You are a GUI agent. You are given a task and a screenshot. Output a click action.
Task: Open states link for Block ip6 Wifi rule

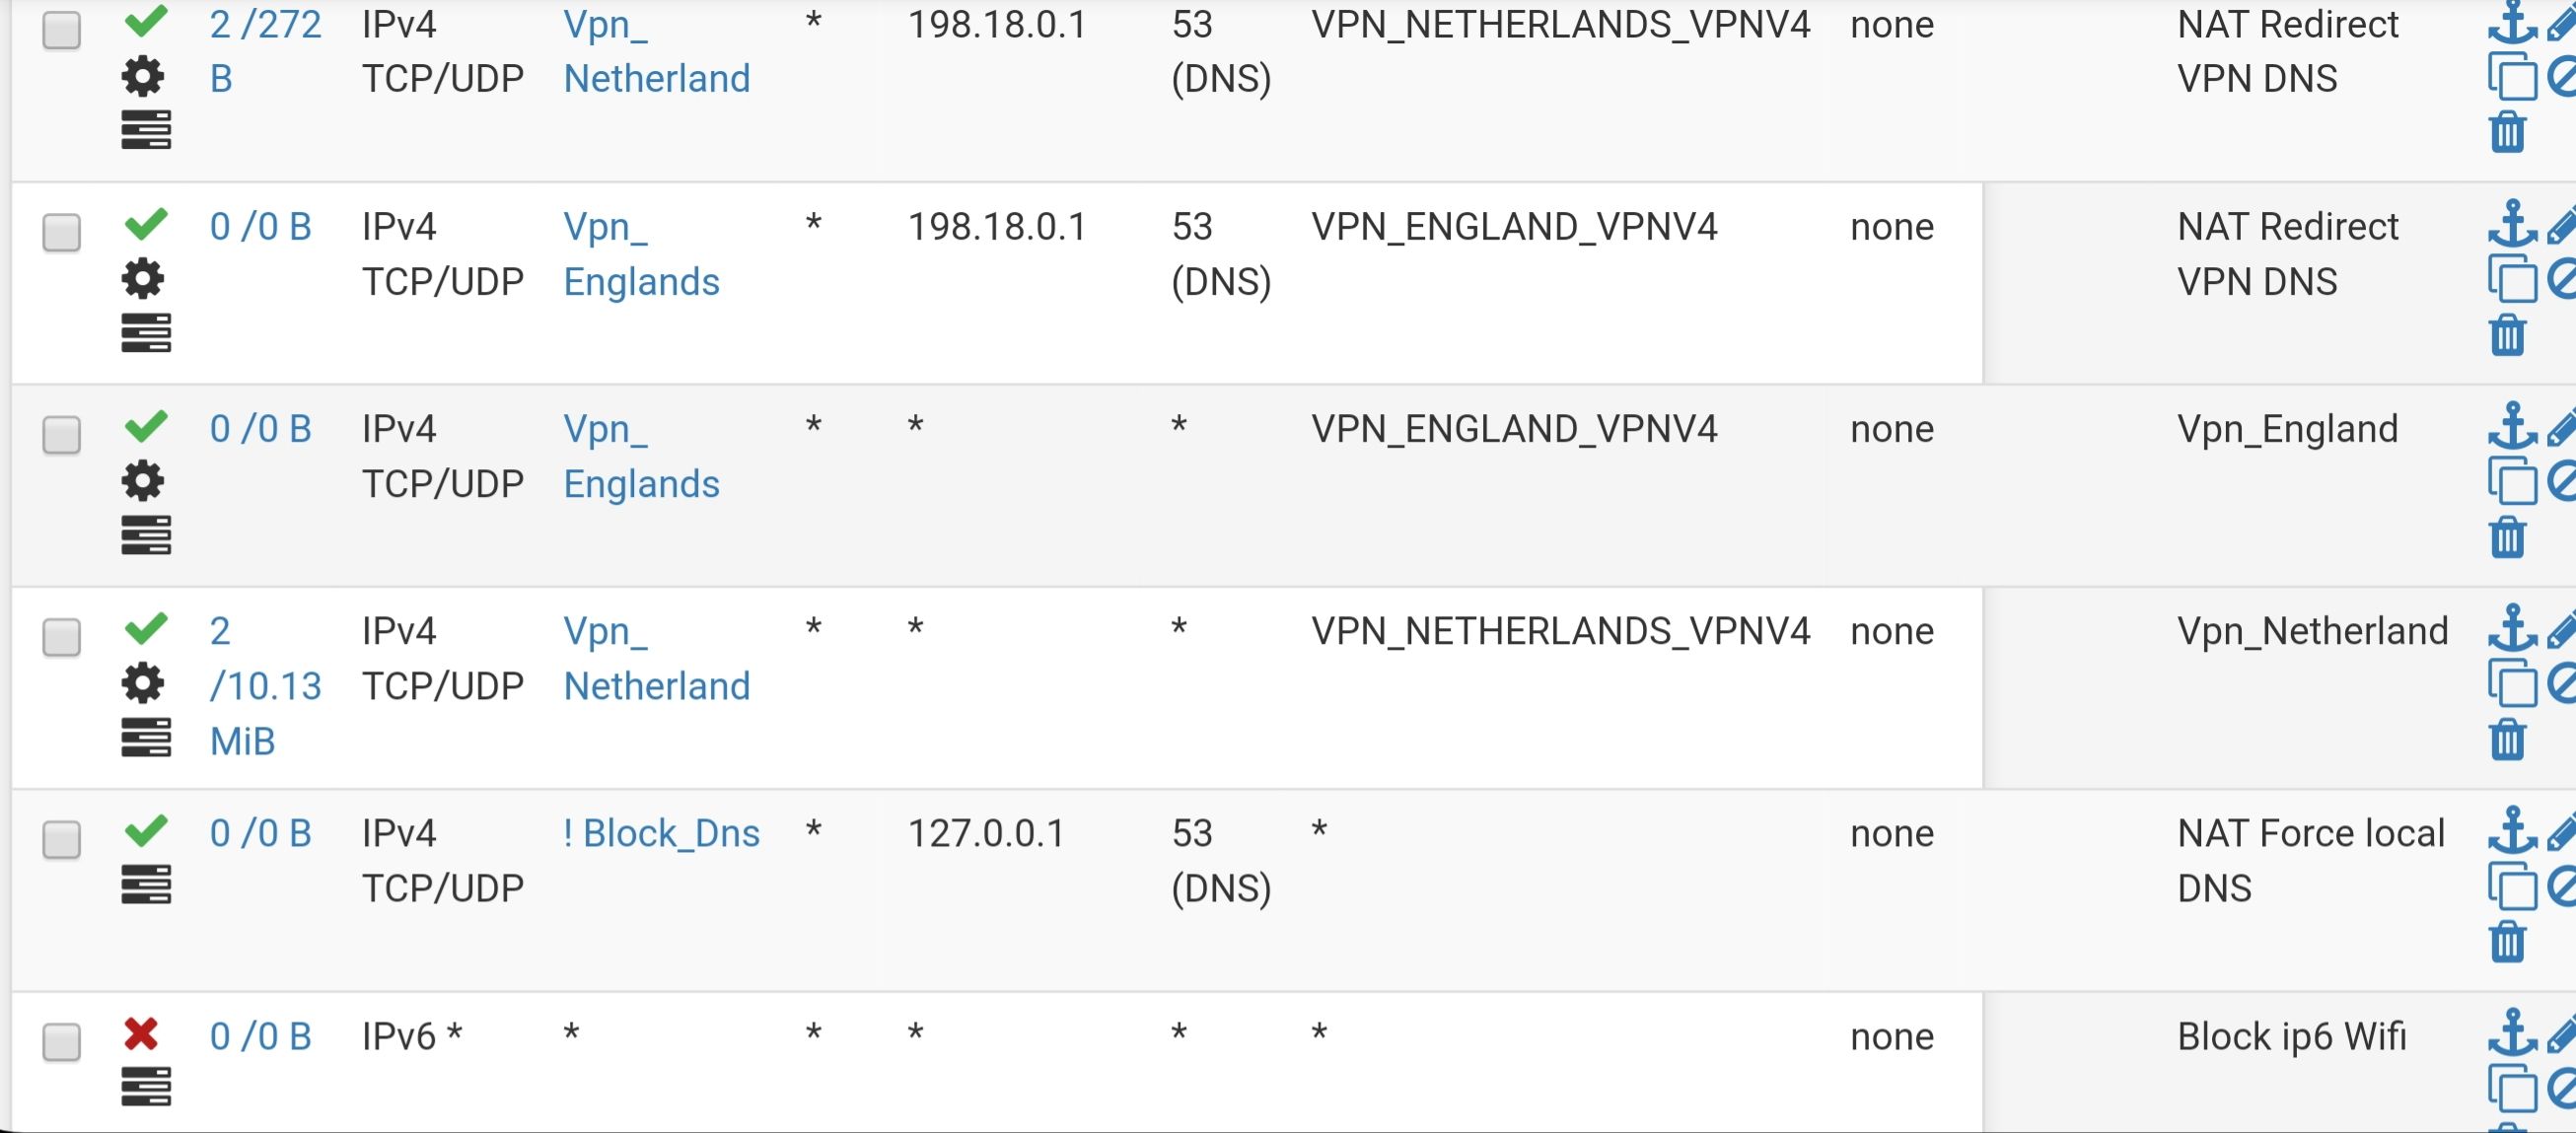[x=260, y=1036]
